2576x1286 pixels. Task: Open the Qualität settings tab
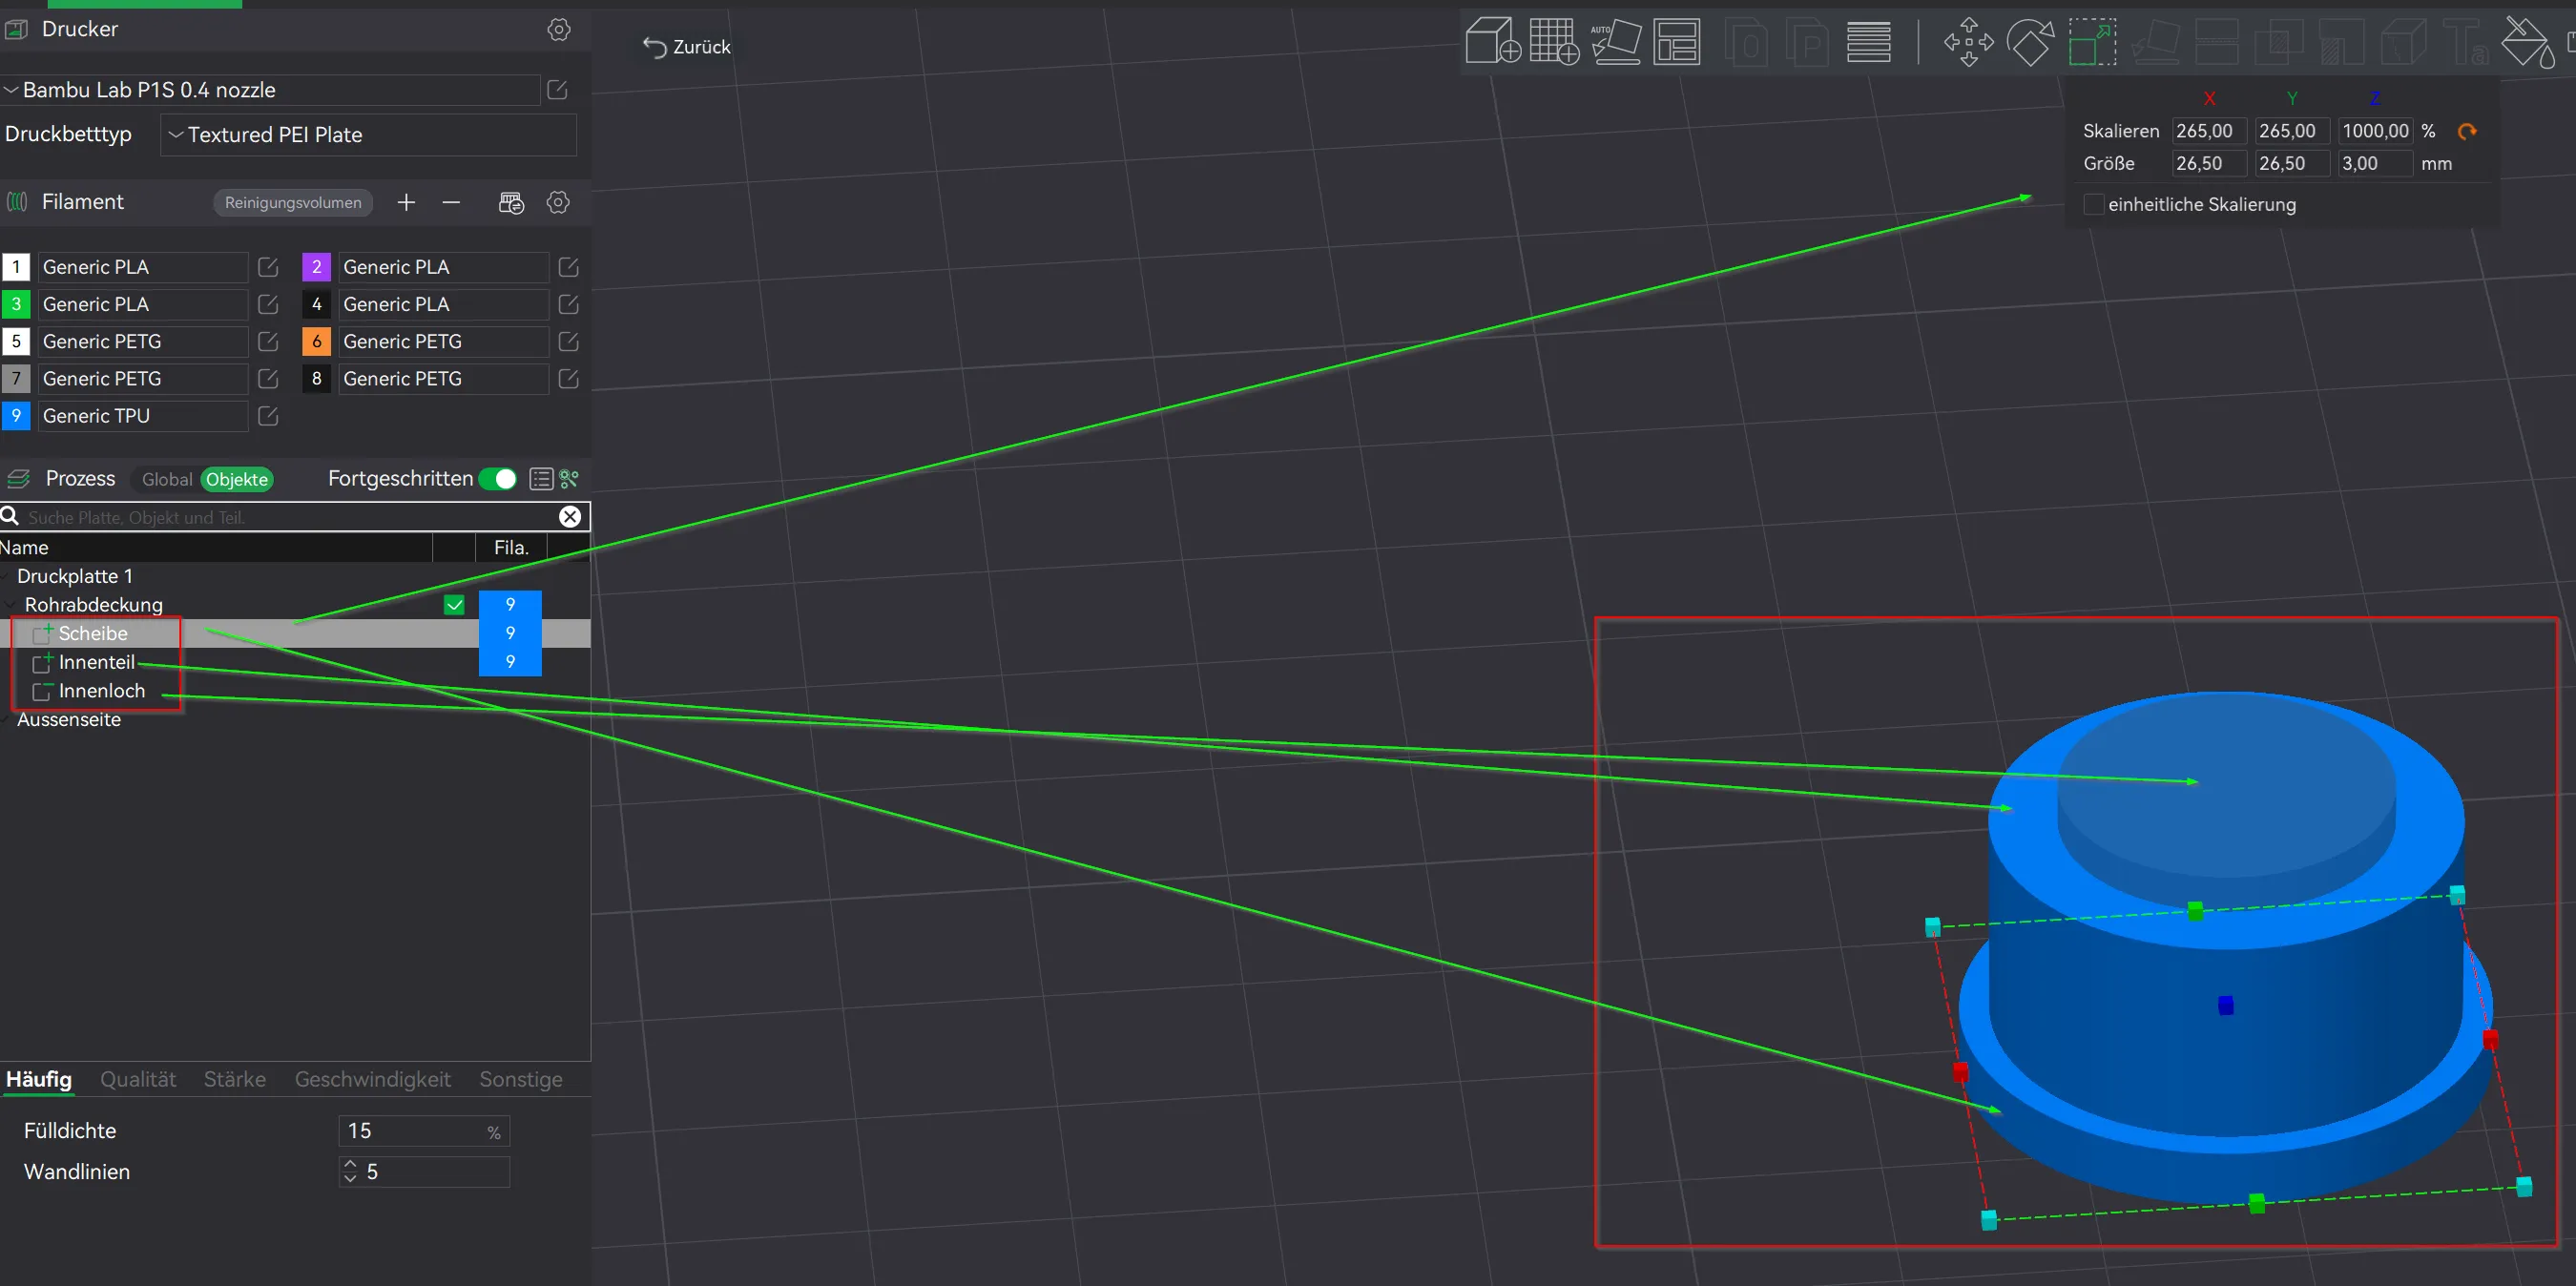(x=138, y=1079)
